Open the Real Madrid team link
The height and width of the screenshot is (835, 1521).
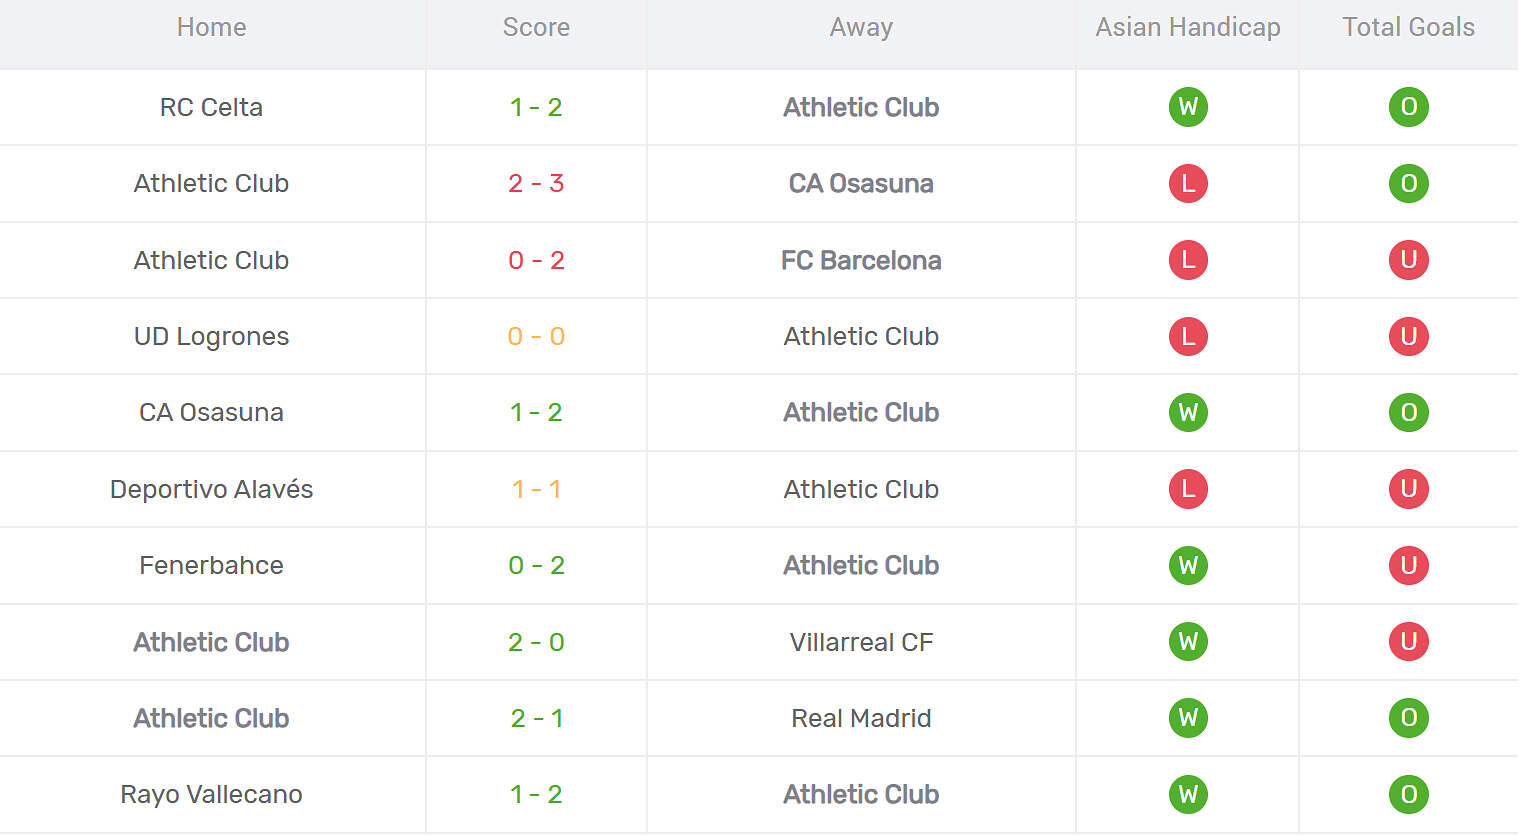point(861,718)
